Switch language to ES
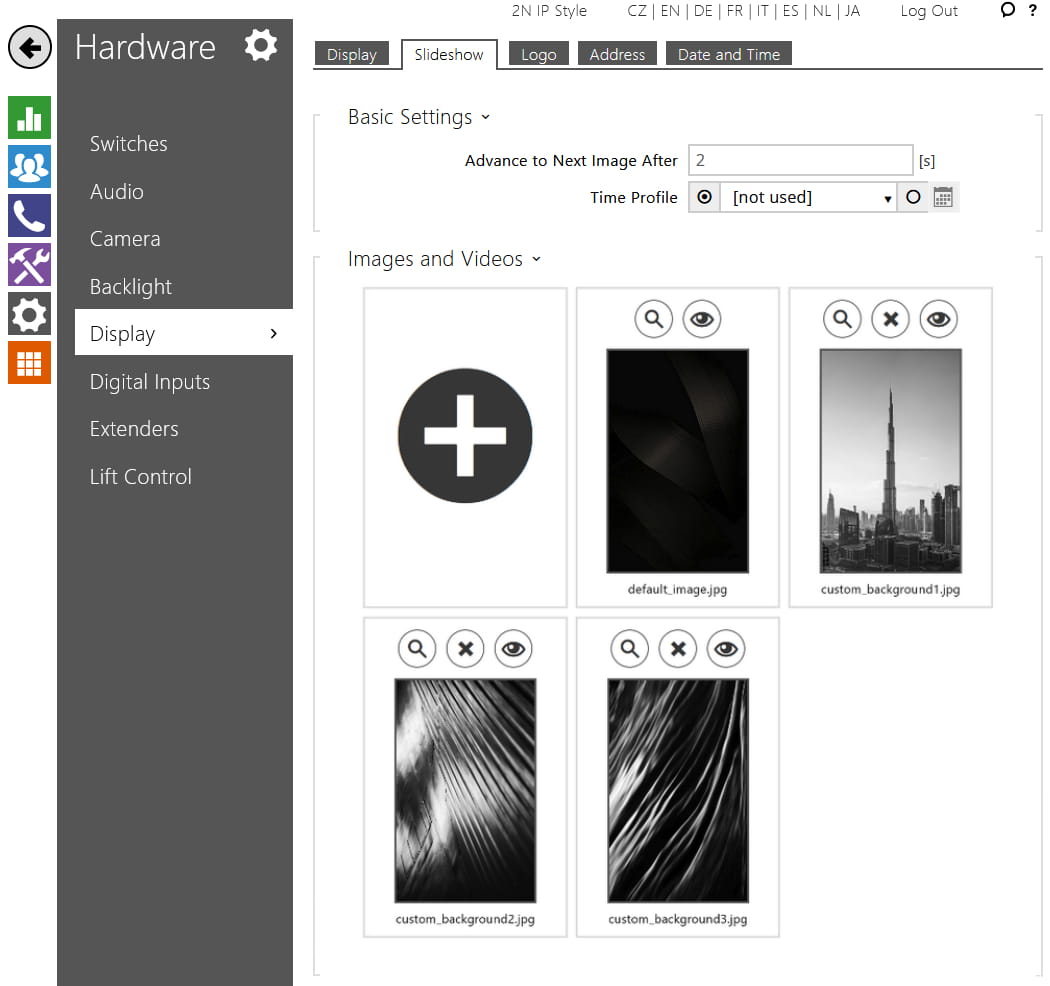 [790, 11]
